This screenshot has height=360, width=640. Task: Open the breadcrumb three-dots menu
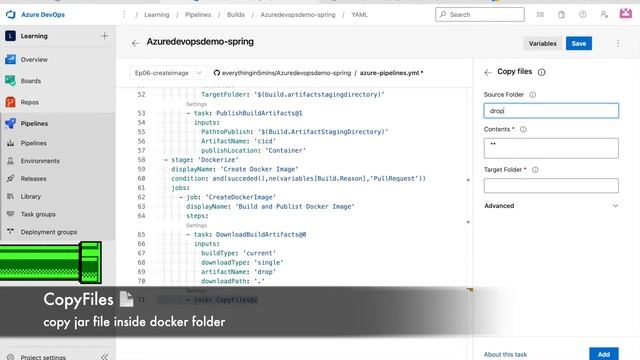124,15
